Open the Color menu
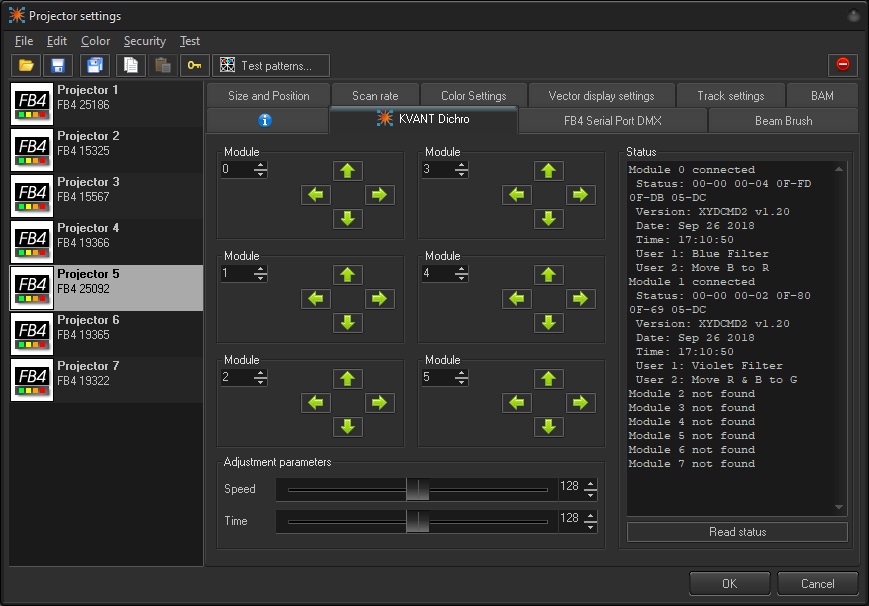The width and height of the screenshot is (869, 606). point(95,41)
